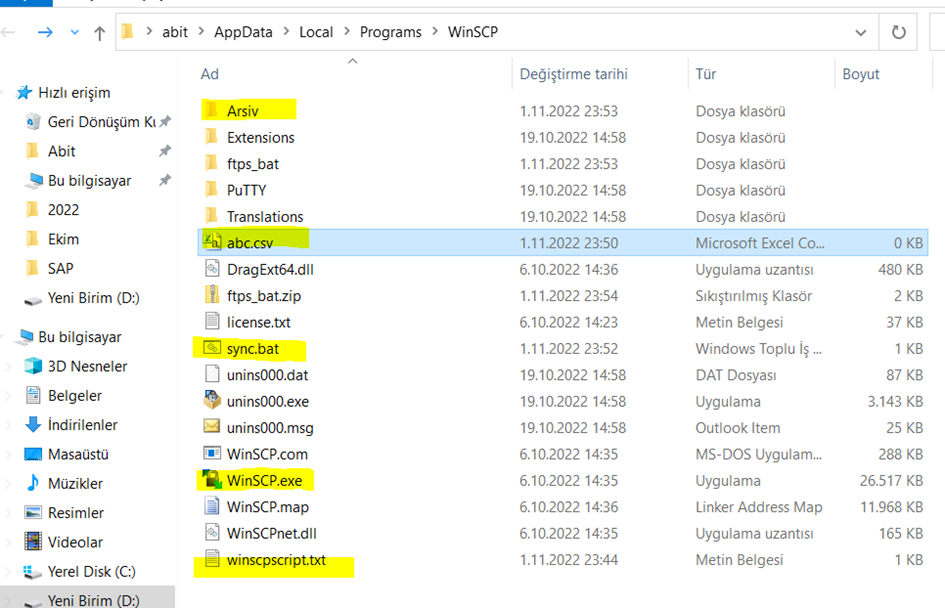Open 'Resimler' in navigation pane
This screenshot has height=608, width=945.
(76, 513)
